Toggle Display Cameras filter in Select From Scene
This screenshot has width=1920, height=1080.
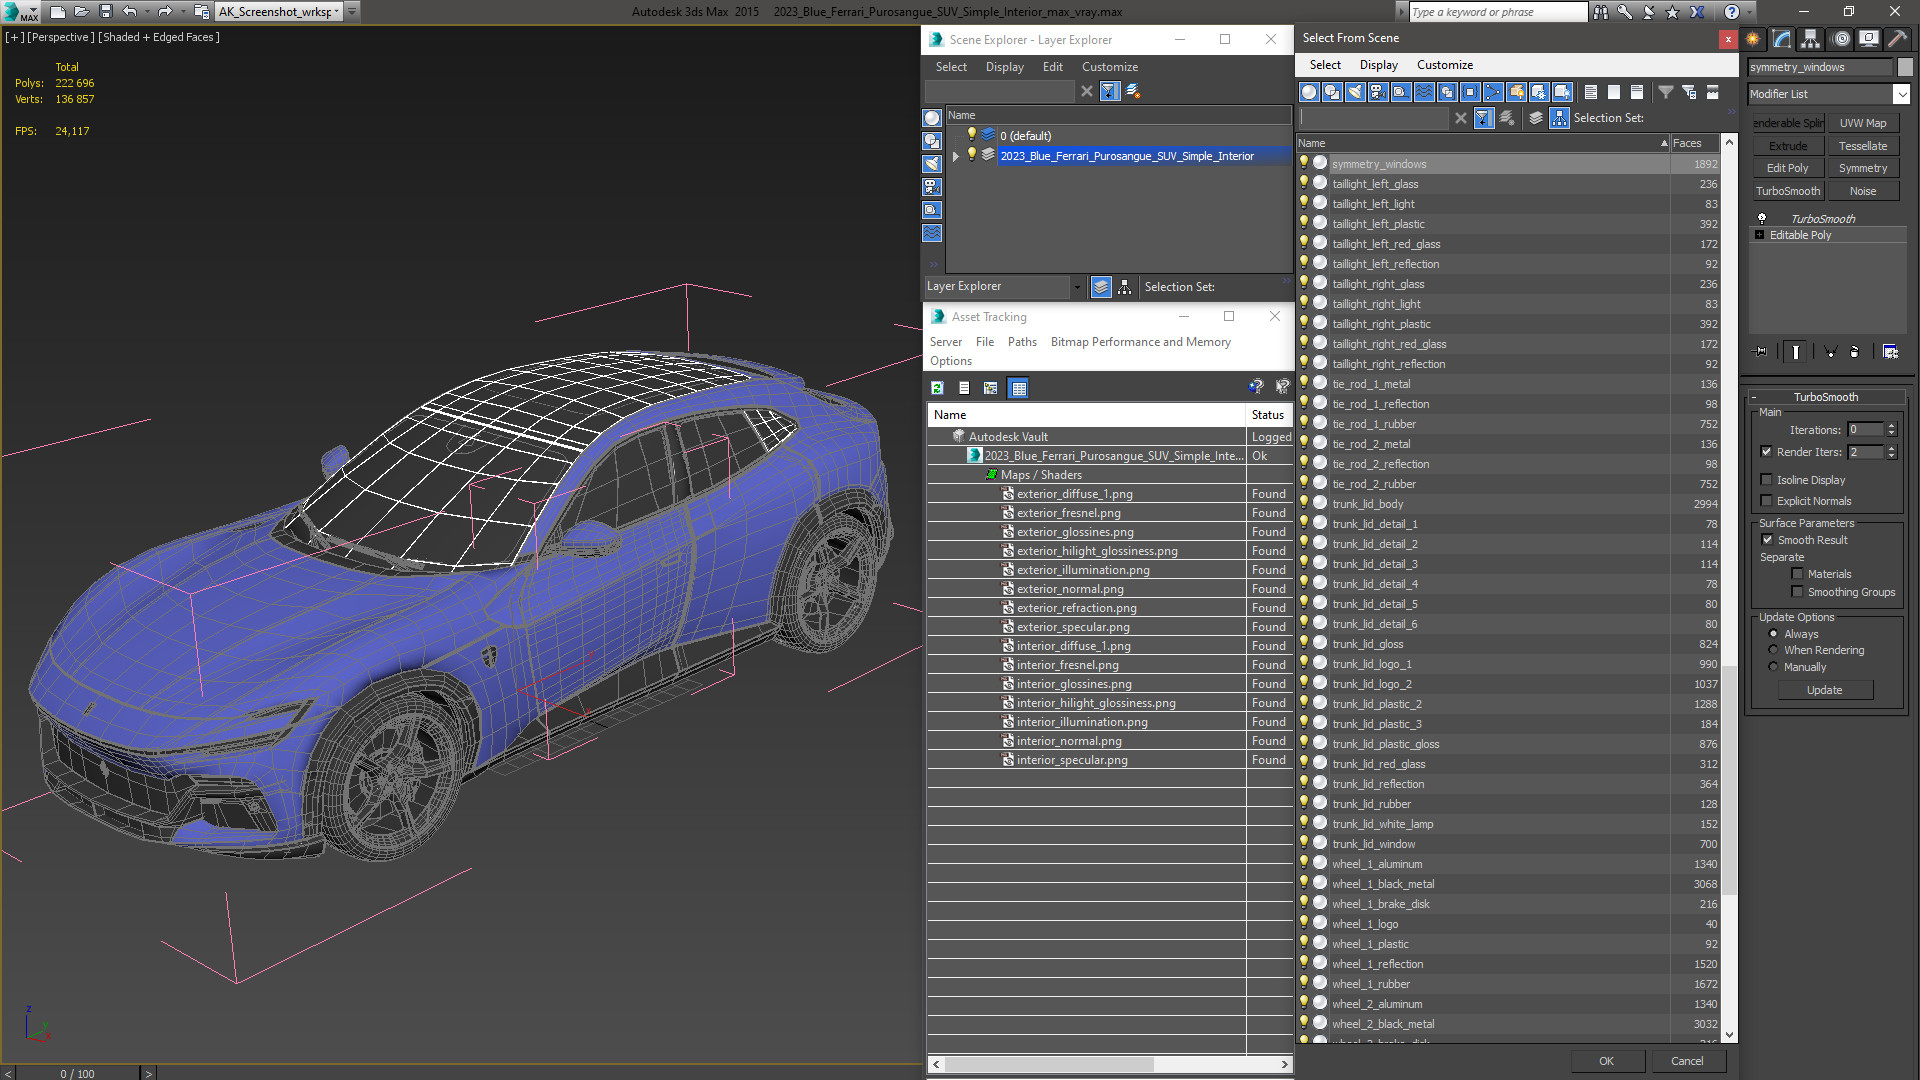coord(1378,92)
